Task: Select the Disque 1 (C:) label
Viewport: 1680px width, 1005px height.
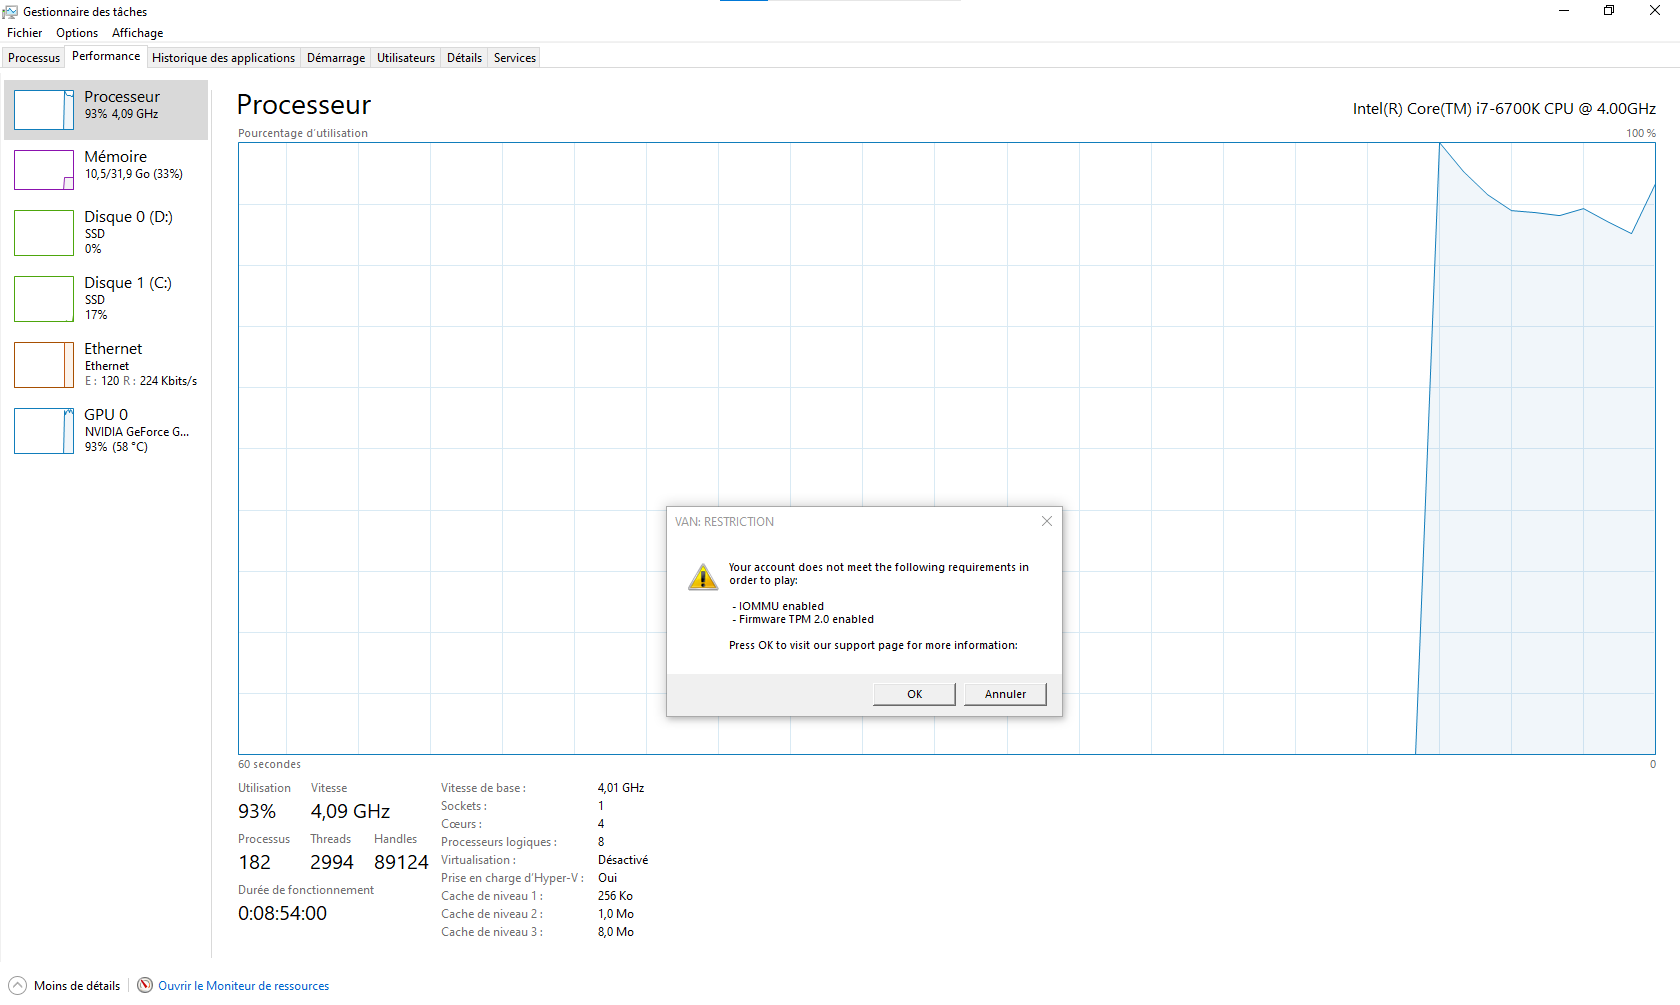Action: pyautogui.click(x=128, y=283)
